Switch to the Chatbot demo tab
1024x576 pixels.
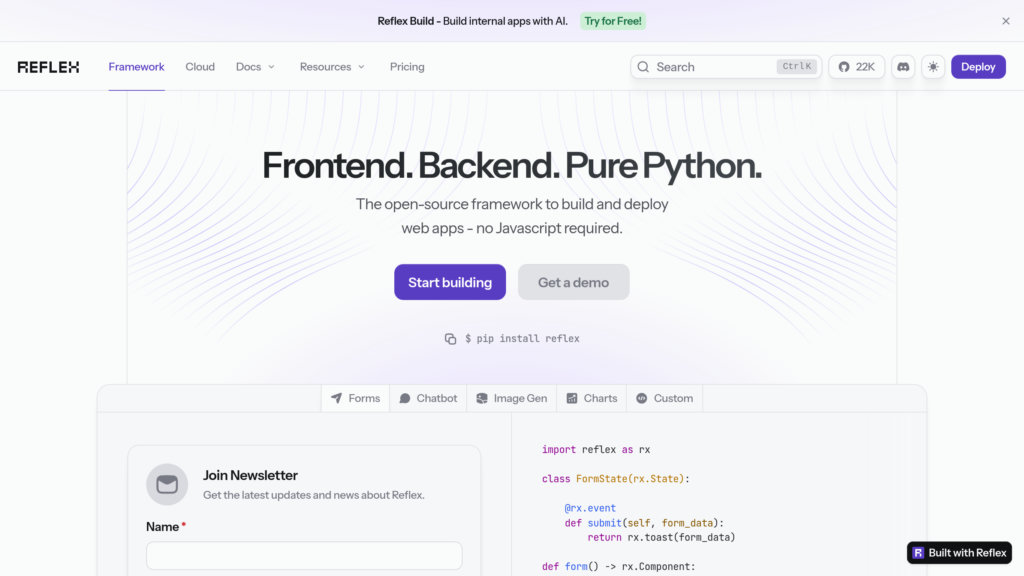tap(428, 398)
